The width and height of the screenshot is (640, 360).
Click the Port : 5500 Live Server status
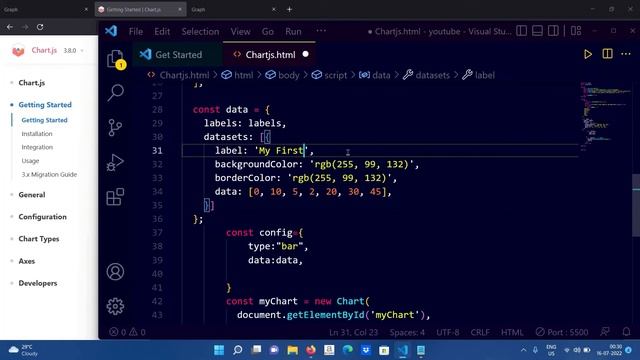(x=562, y=332)
